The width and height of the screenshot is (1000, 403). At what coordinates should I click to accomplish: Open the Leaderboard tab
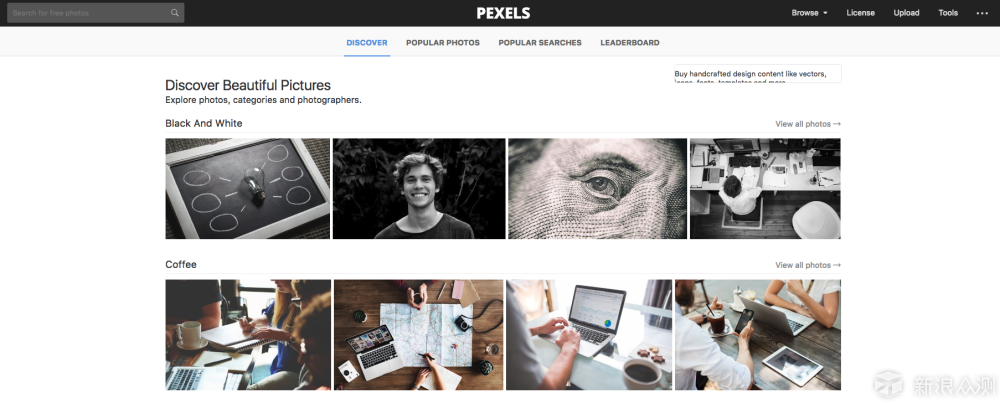coord(629,43)
